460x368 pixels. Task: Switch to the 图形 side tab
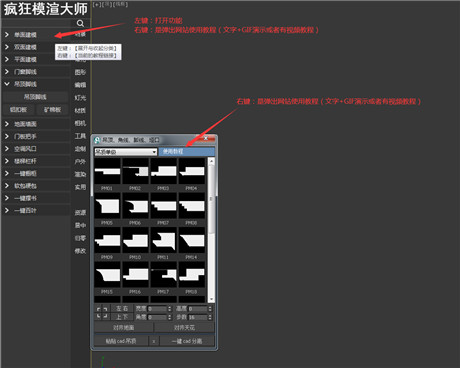pyautogui.click(x=80, y=72)
